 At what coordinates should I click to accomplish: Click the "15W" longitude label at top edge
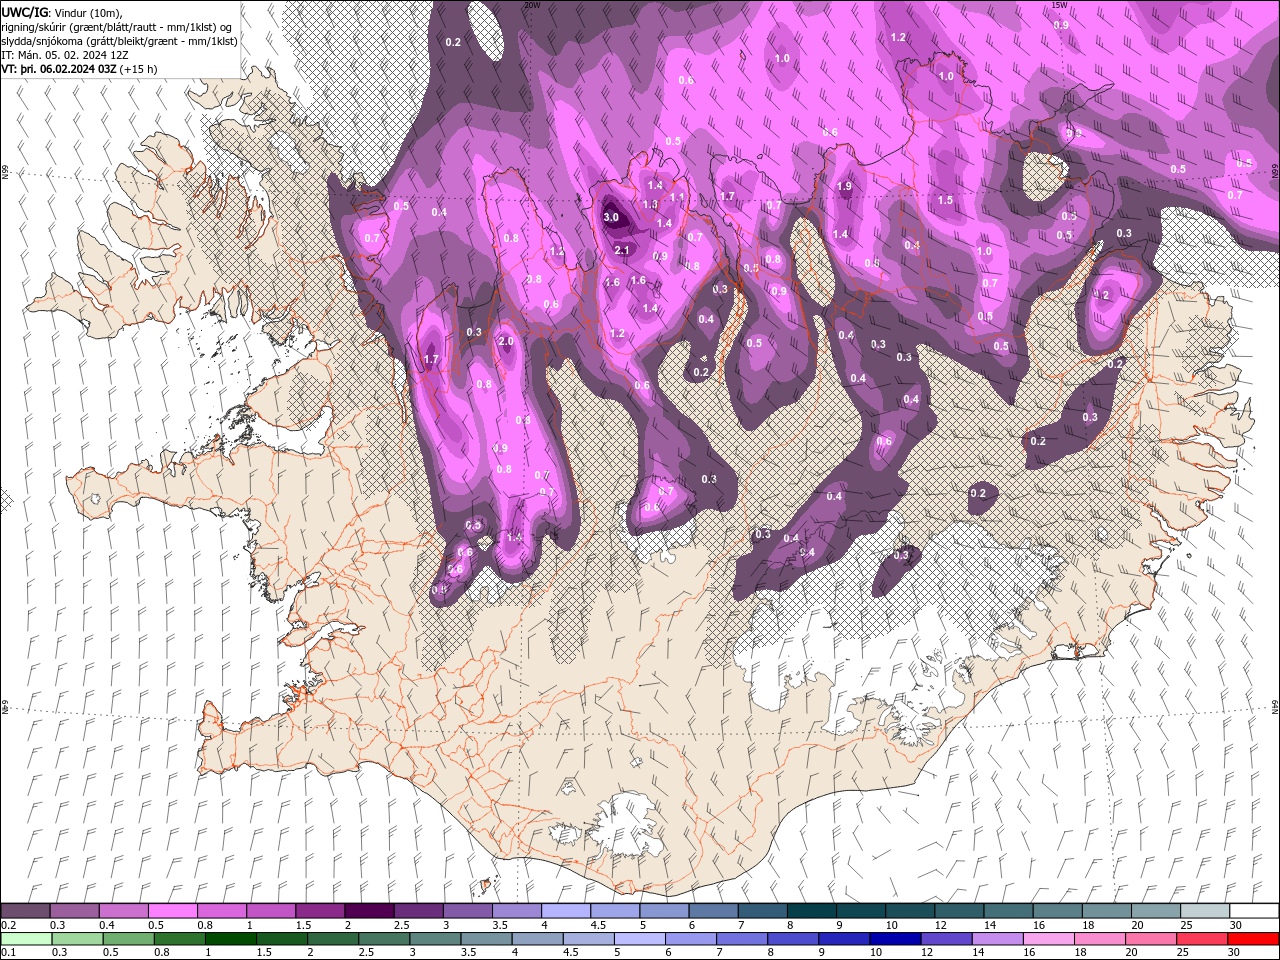(x=1059, y=5)
